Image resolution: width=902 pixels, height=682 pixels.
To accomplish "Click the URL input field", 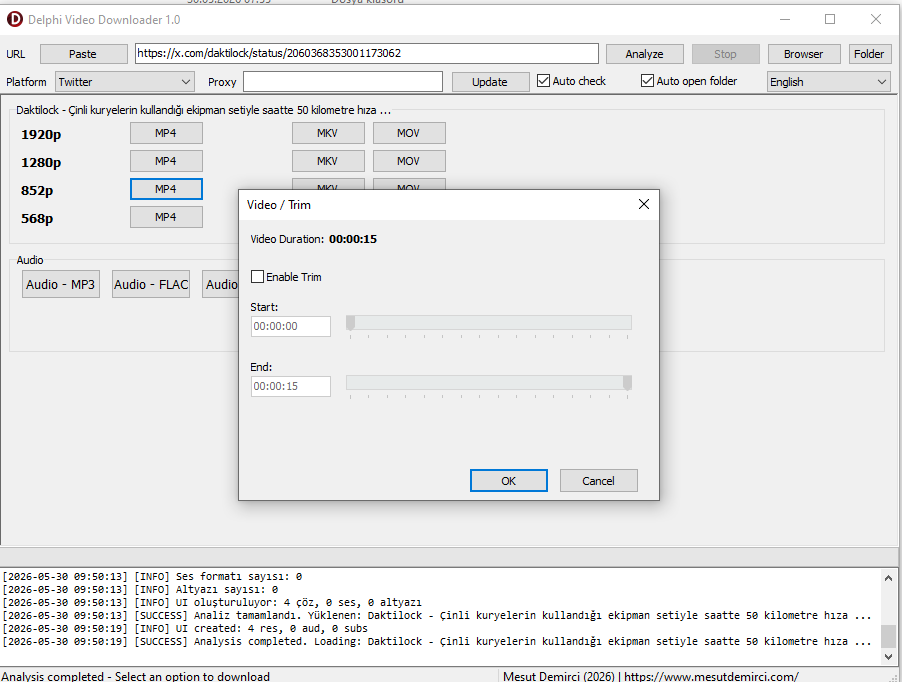I will [366, 53].
